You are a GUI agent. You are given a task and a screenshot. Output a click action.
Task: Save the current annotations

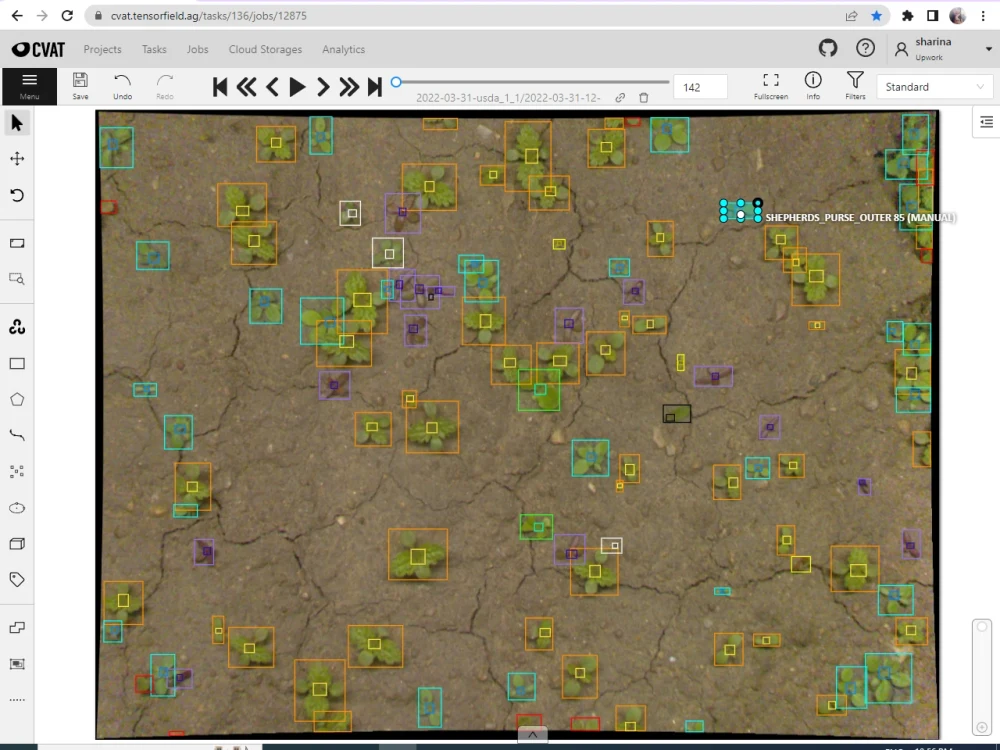(x=80, y=83)
